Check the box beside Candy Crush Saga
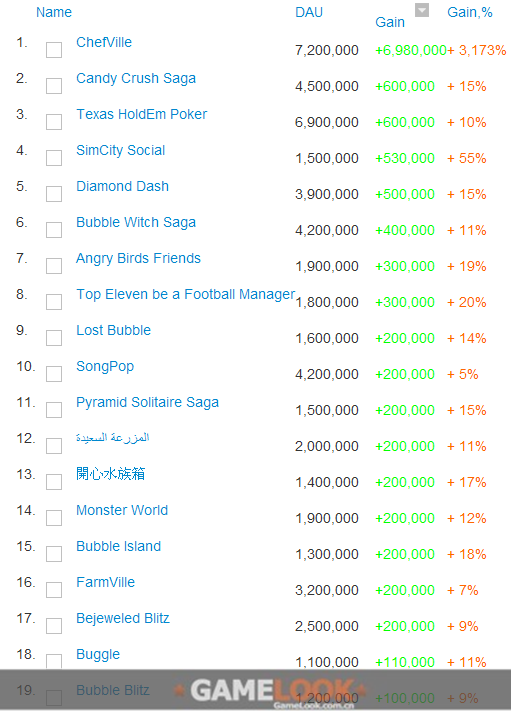Image resolution: width=511 pixels, height=712 pixels. (54, 86)
